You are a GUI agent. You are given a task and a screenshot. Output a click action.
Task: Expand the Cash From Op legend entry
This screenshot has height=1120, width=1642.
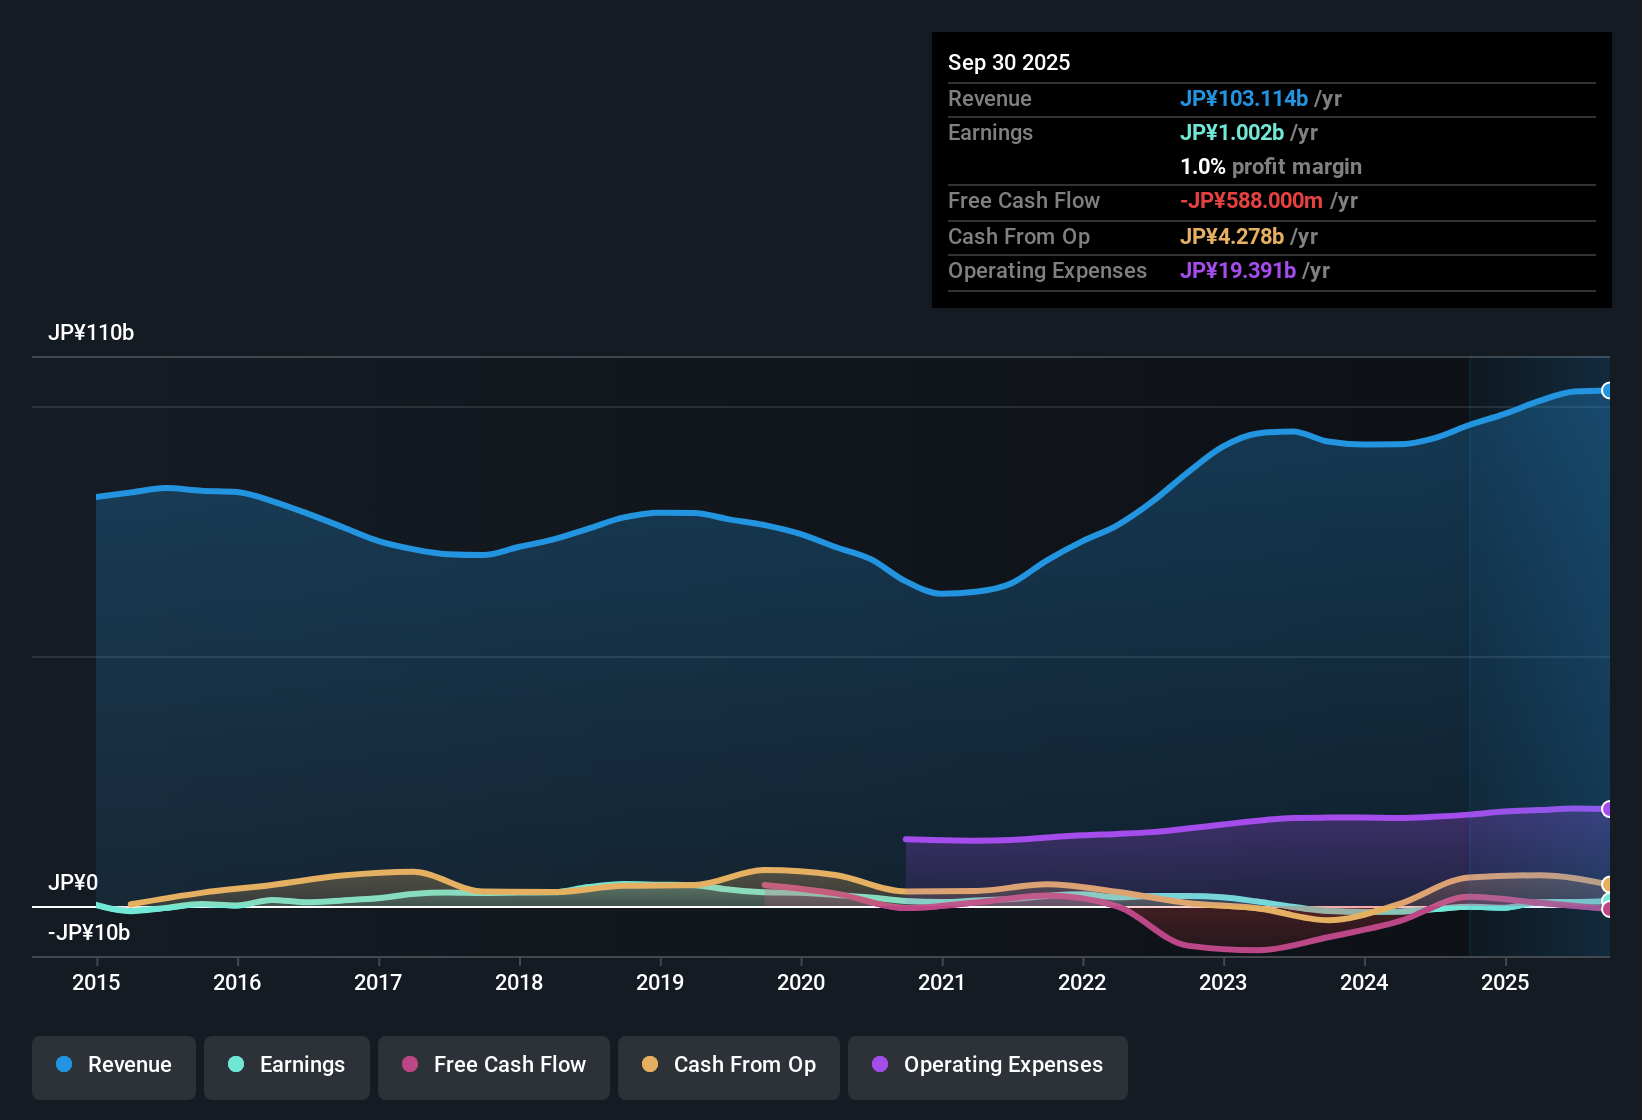pos(728,1065)
